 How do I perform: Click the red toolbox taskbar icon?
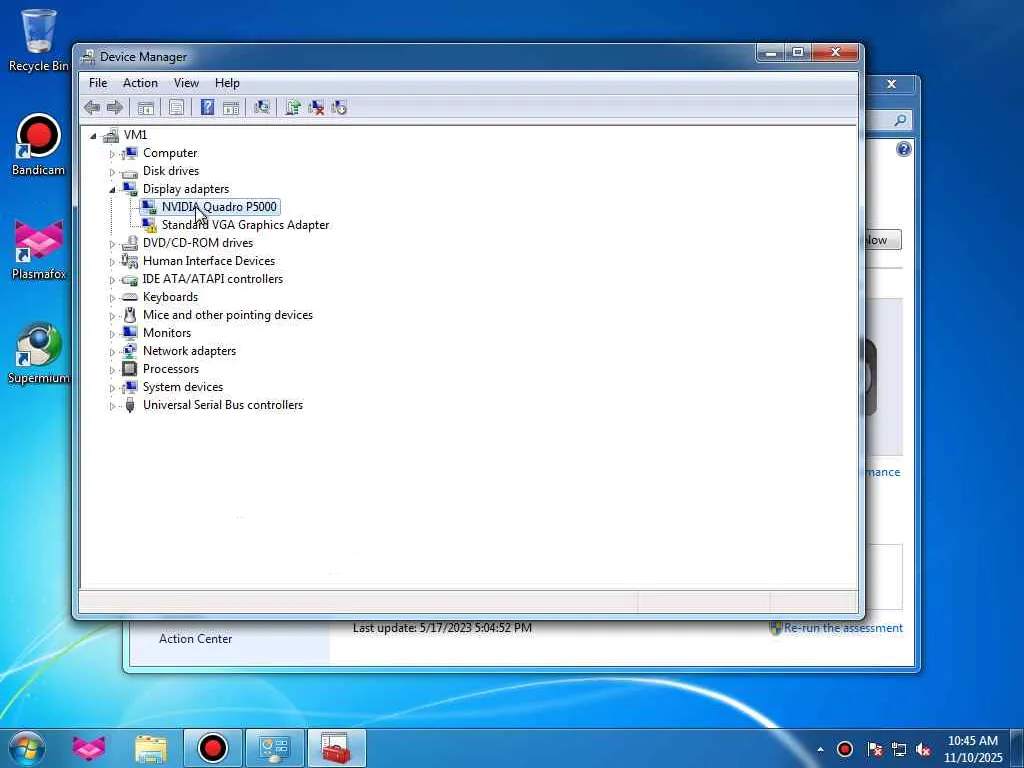pyautogui.click(x=336, y=748)
